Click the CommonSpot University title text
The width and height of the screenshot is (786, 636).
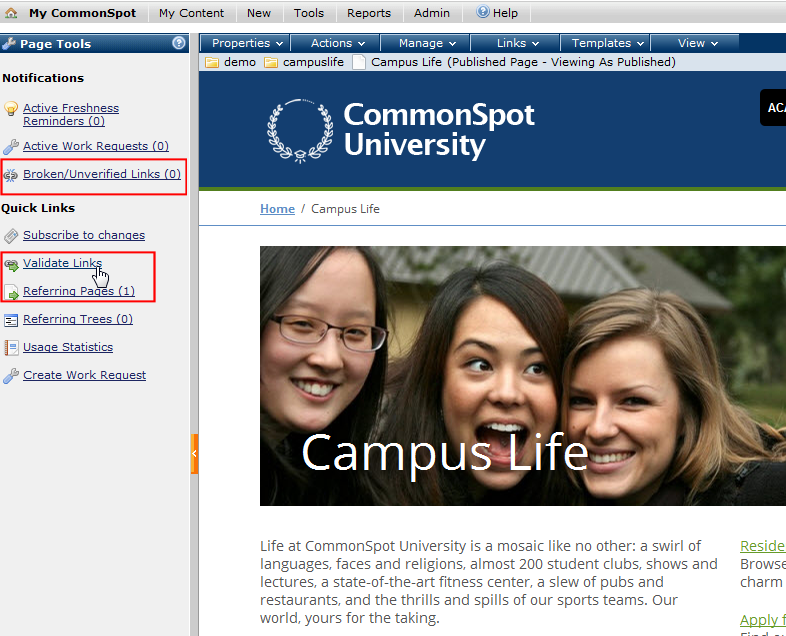(x=439, y=130)
